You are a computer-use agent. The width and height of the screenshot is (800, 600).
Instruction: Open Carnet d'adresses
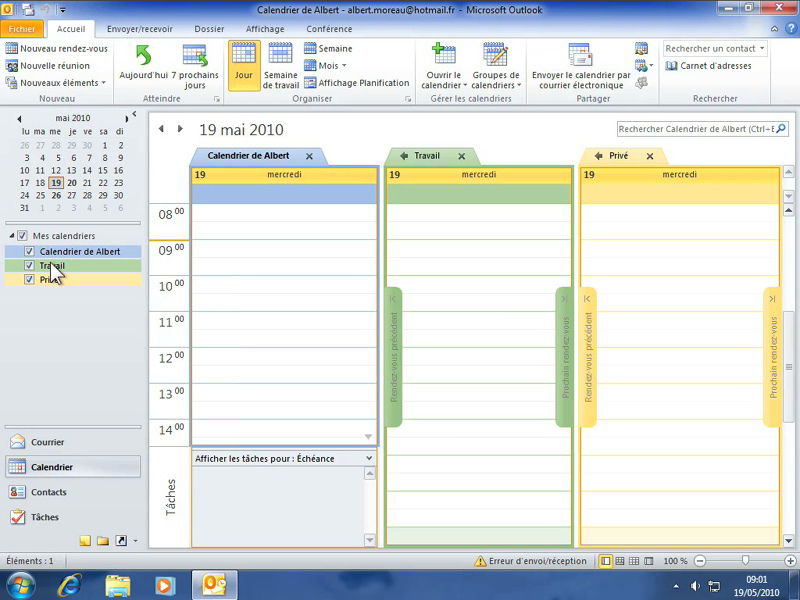(x=708, y=66)
